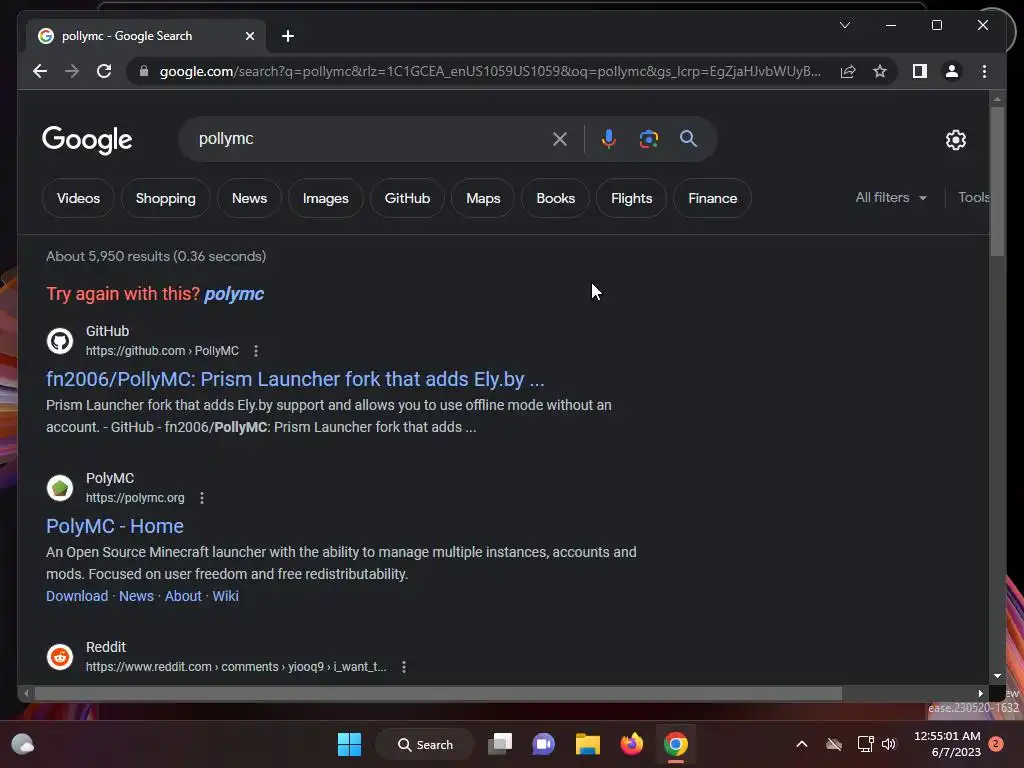Close the pollymc Google Search tab
Image resolution: width=1024 pixels, height=768 pixels.
pyautogui.click(x=249, y=36)
